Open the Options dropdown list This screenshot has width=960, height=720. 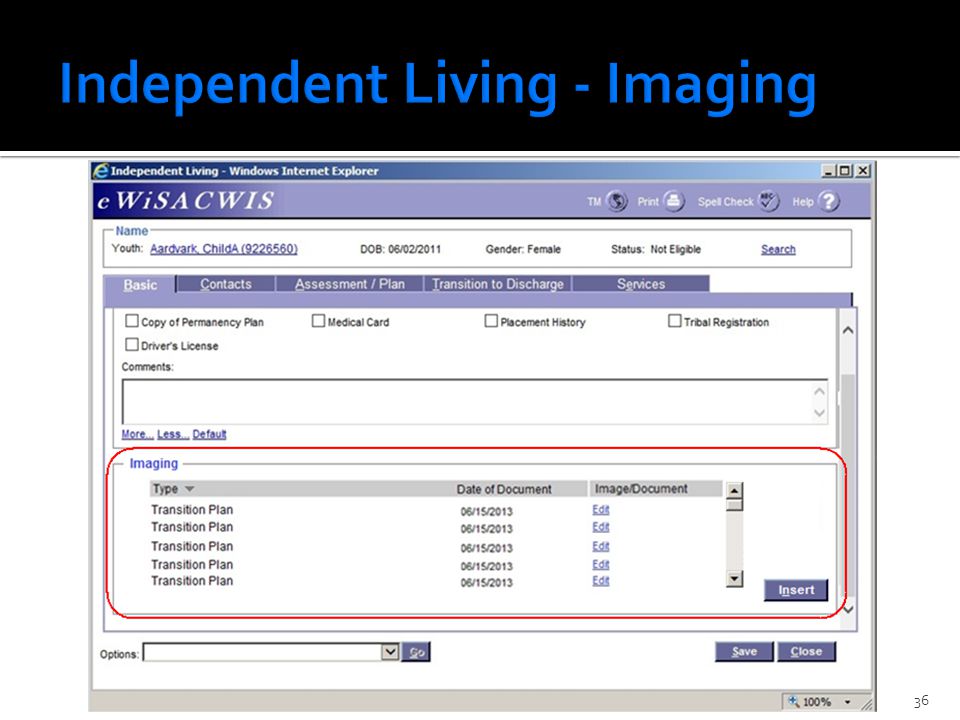(390, 652)
